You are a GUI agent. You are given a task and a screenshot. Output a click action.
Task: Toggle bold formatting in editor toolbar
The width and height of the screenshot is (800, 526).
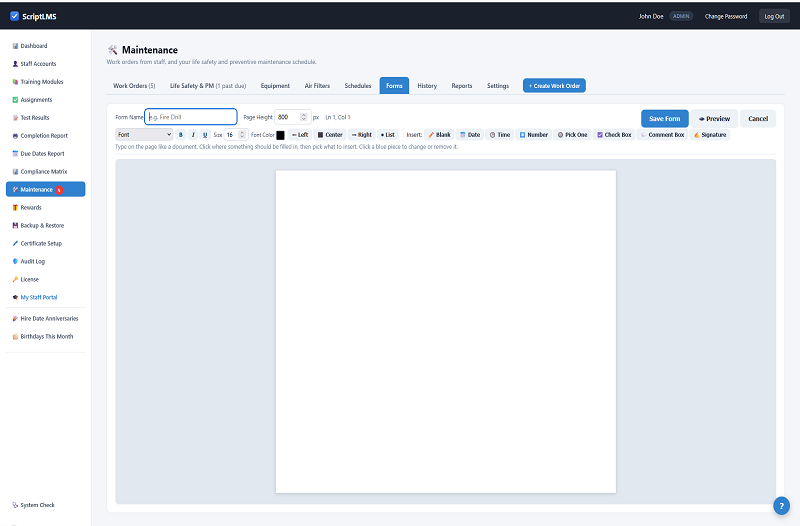click(x=181, y=135)
